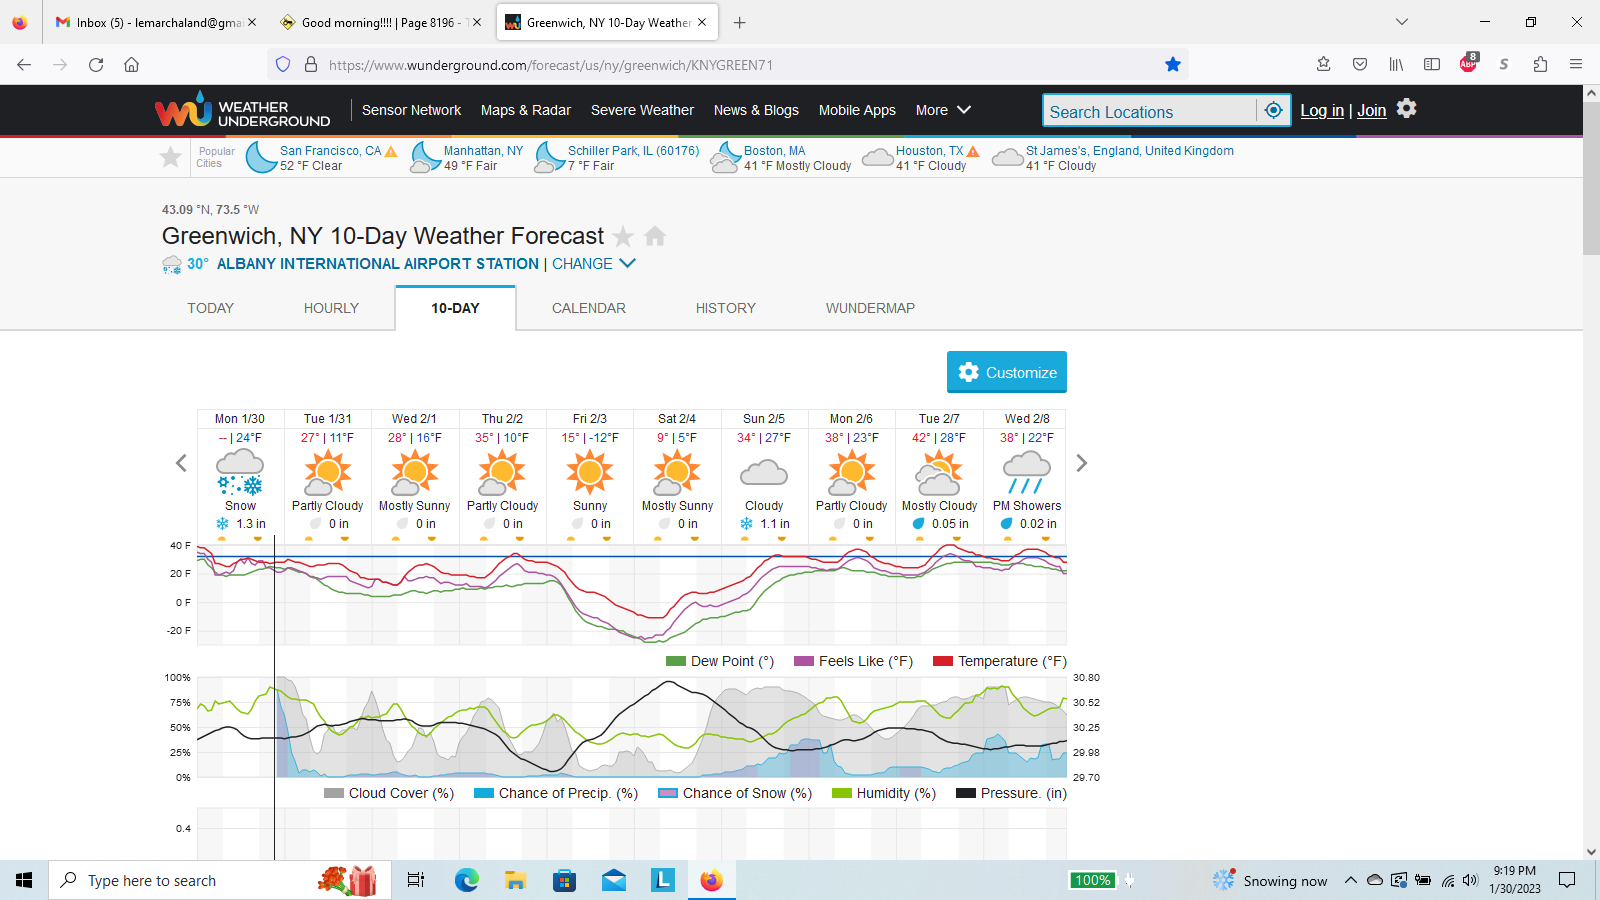Open settings gear next to Join
1600x900 pixels.
point(1407,109)
